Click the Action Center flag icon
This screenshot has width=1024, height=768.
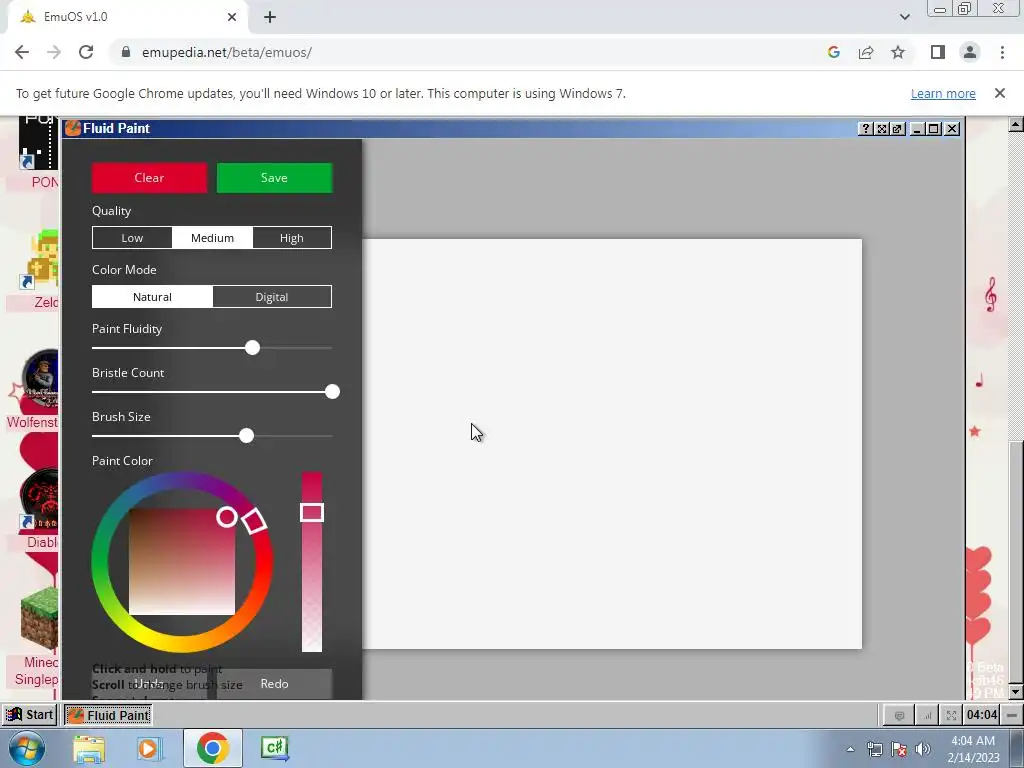tap(899, 749)
